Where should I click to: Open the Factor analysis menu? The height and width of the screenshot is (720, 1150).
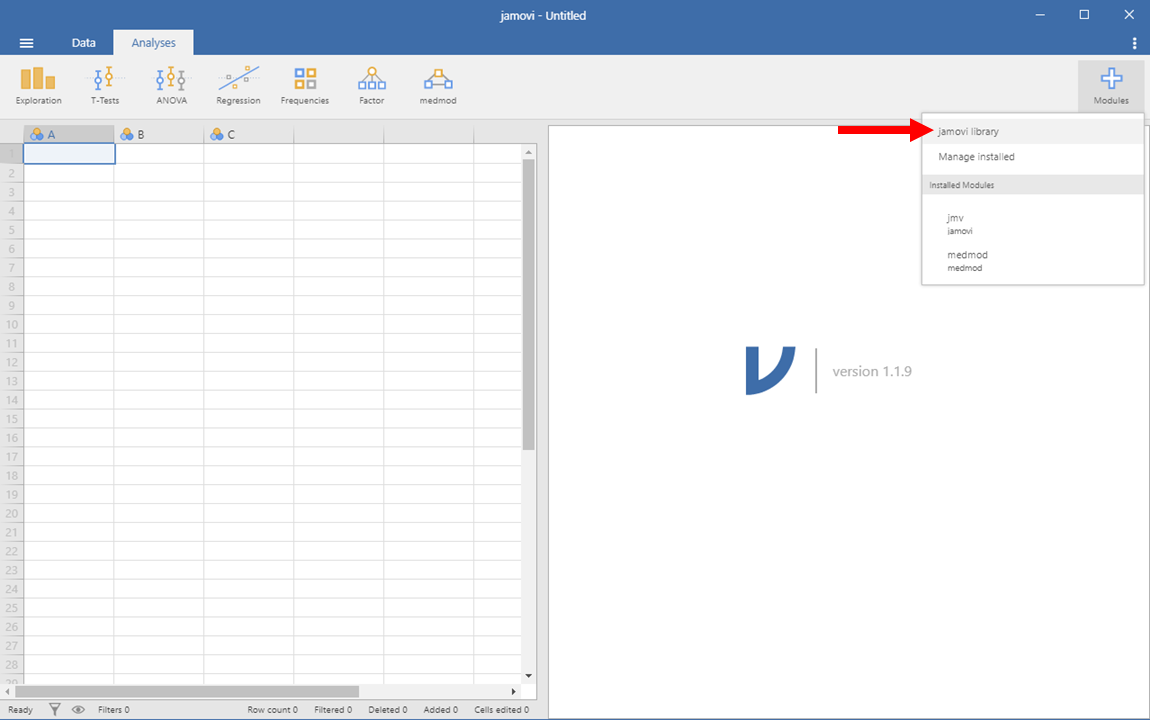371,85
